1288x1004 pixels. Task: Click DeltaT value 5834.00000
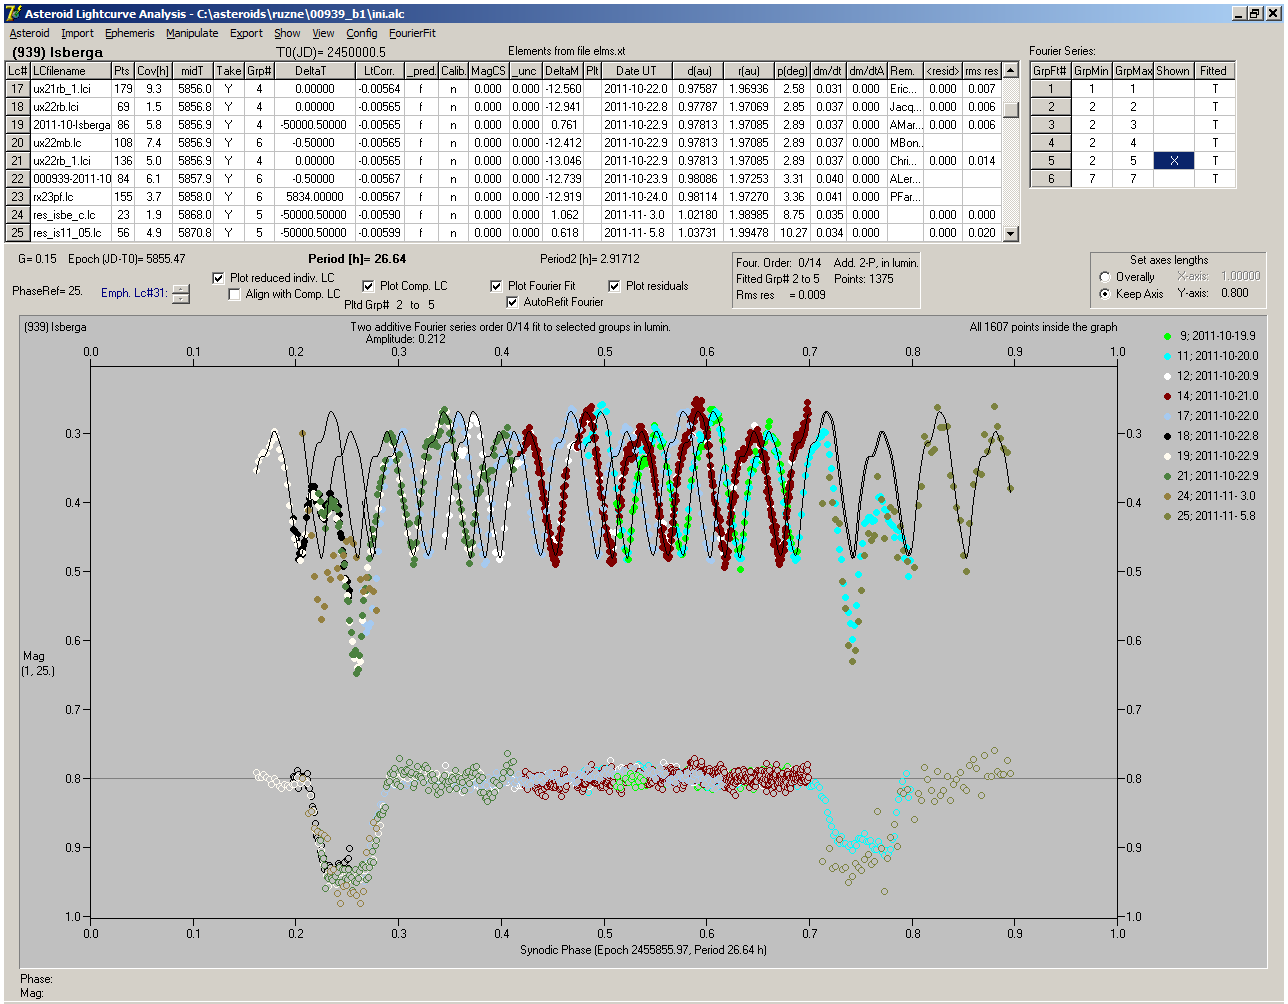(x=315, y=197)
